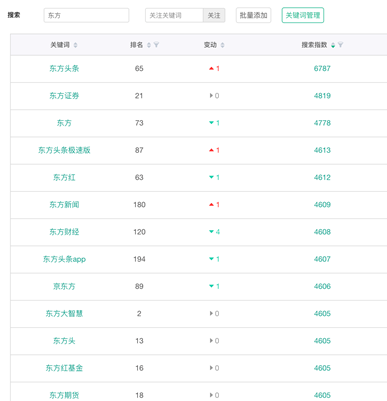Open the filter icon next to 排名
The width and height of the screenshot is (387, 401).
(156, 45)
